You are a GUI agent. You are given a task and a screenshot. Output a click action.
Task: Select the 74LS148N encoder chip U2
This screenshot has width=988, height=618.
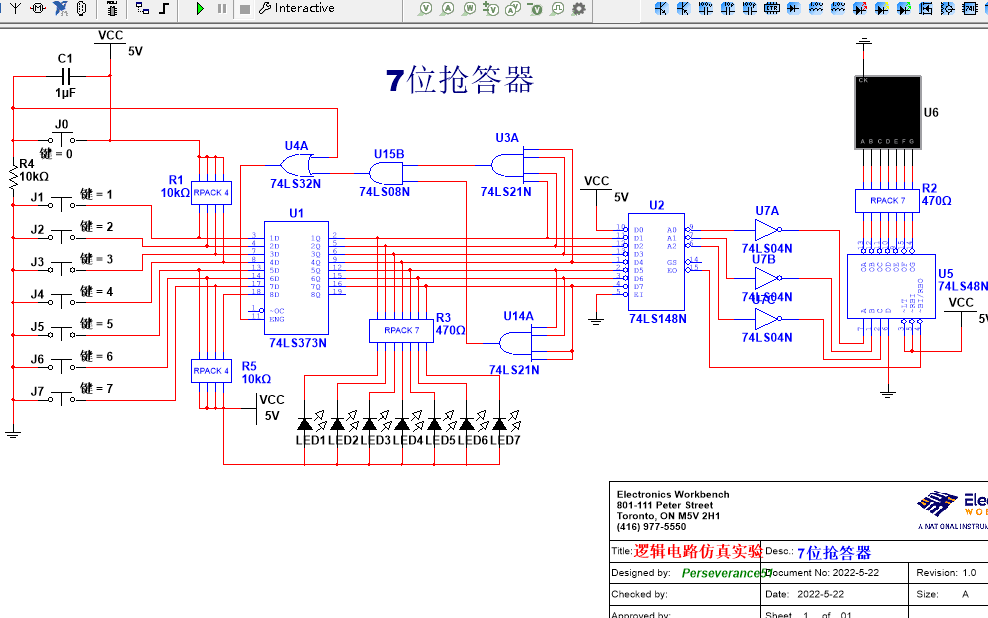point(655,260)
